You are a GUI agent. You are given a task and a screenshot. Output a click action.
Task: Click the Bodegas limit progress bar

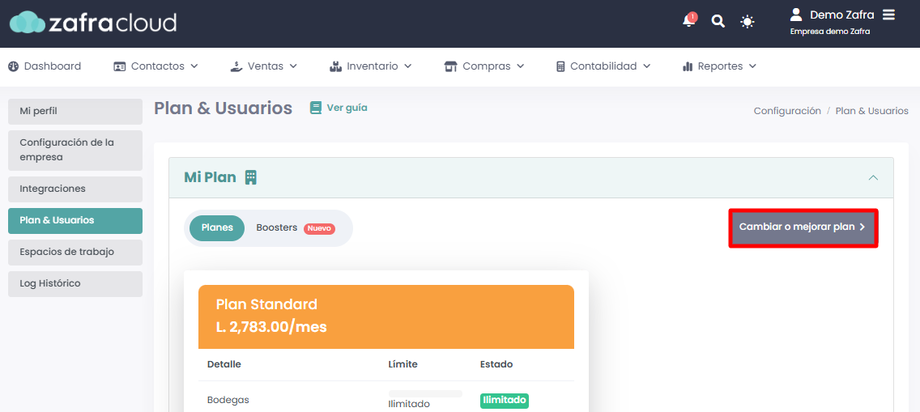pos(425,393)
